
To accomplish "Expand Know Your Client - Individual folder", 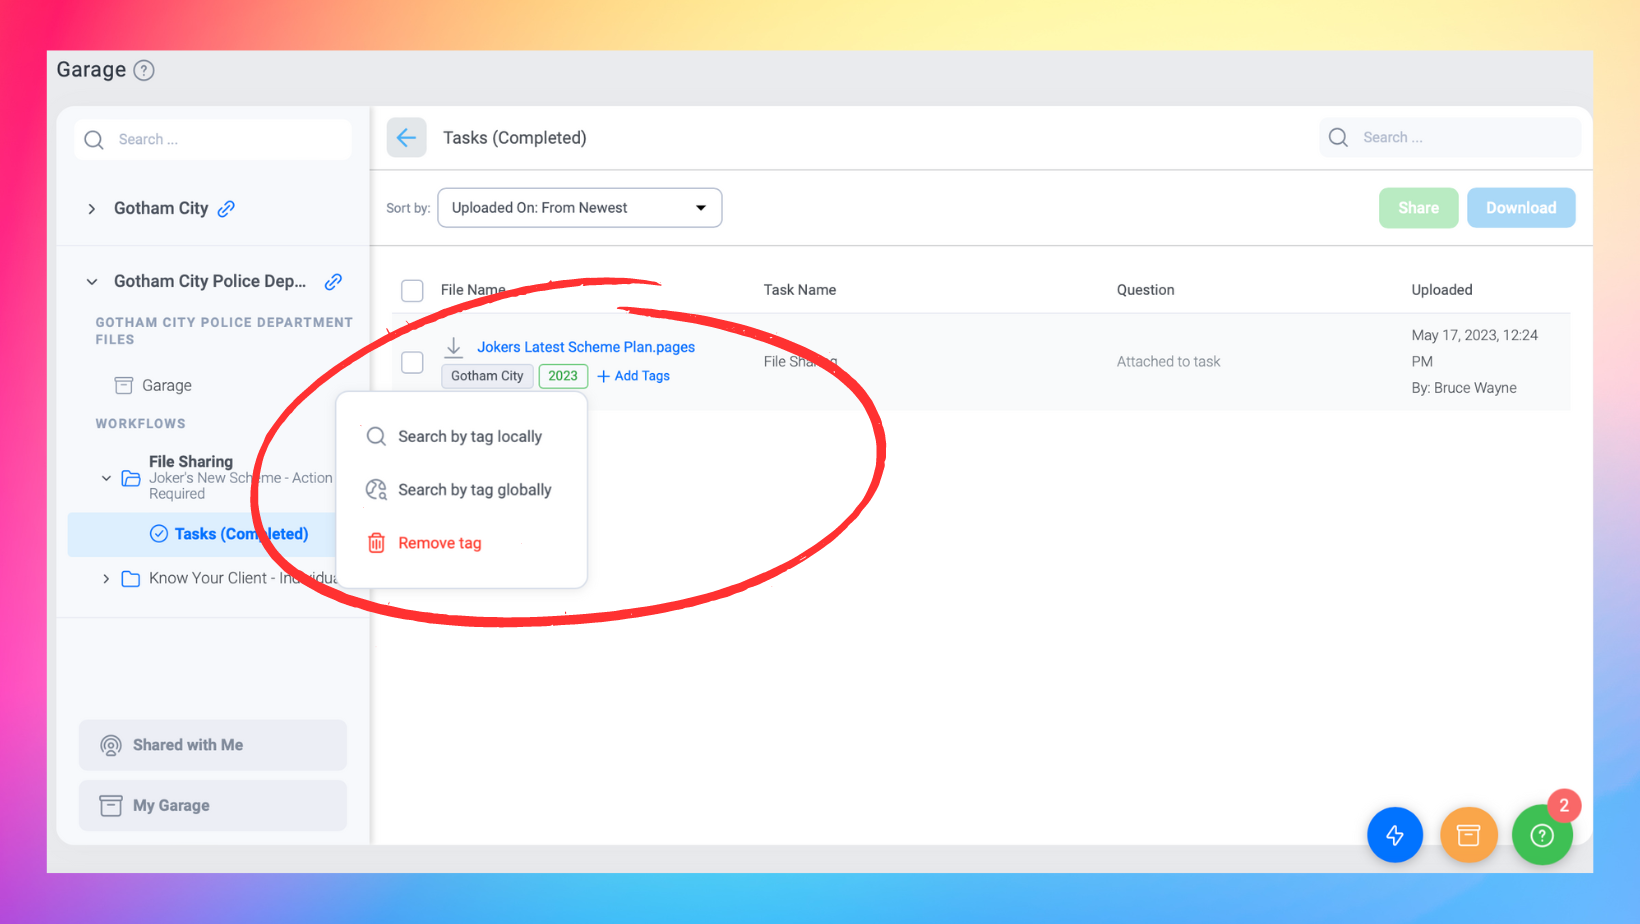I will [x=106, y=578].
